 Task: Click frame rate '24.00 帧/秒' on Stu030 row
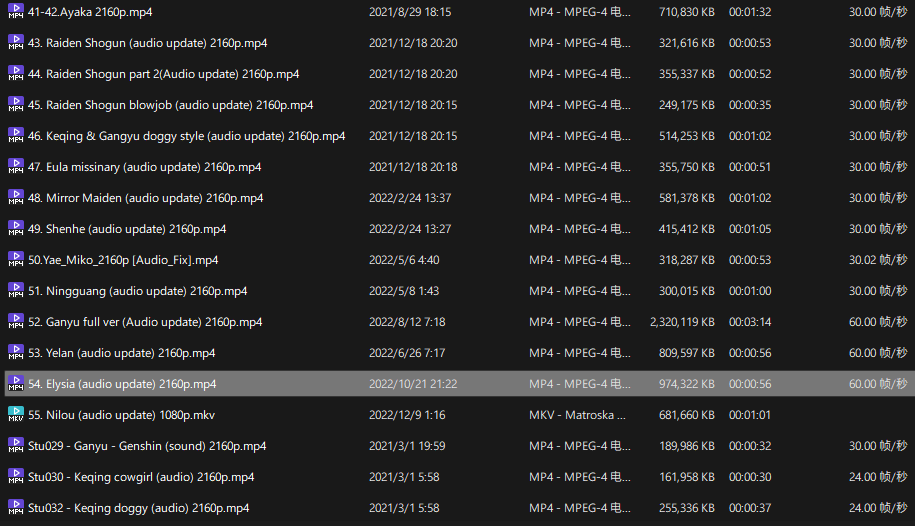[878, 476]
